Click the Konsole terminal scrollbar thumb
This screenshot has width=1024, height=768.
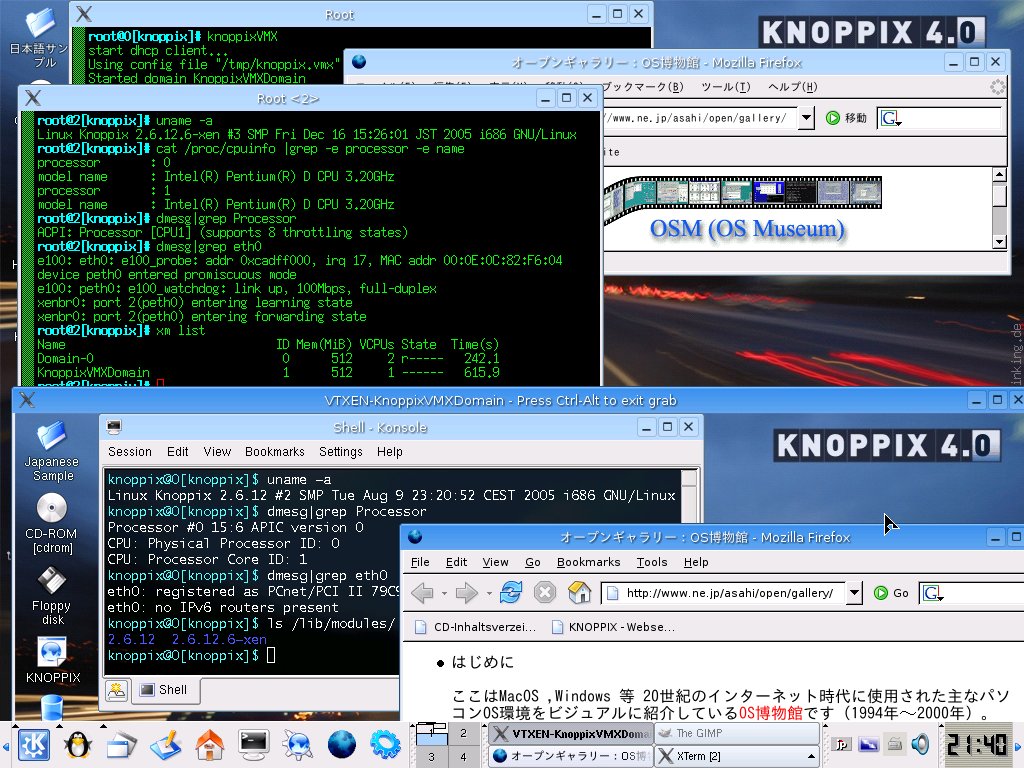point(689,477)
